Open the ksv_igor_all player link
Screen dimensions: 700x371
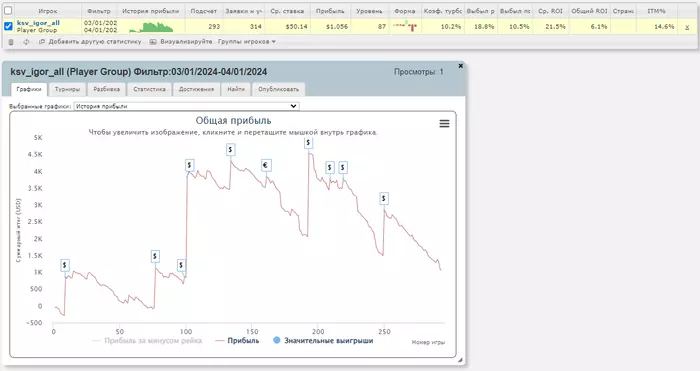pyautogui.click(x=38, y=23)
